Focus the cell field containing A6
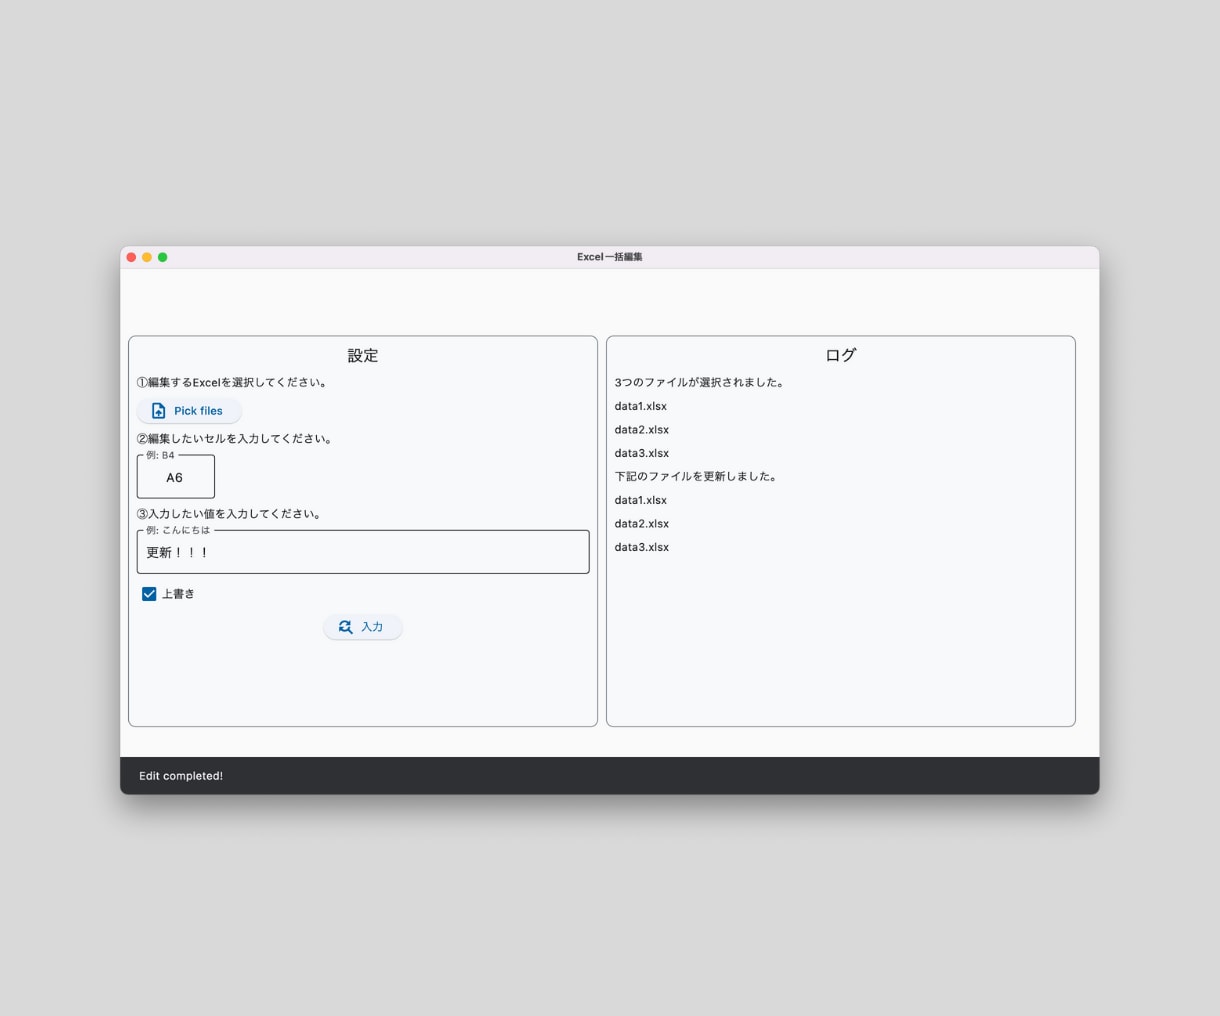This screenshot has width=1220, height=1016. point(176,477)
